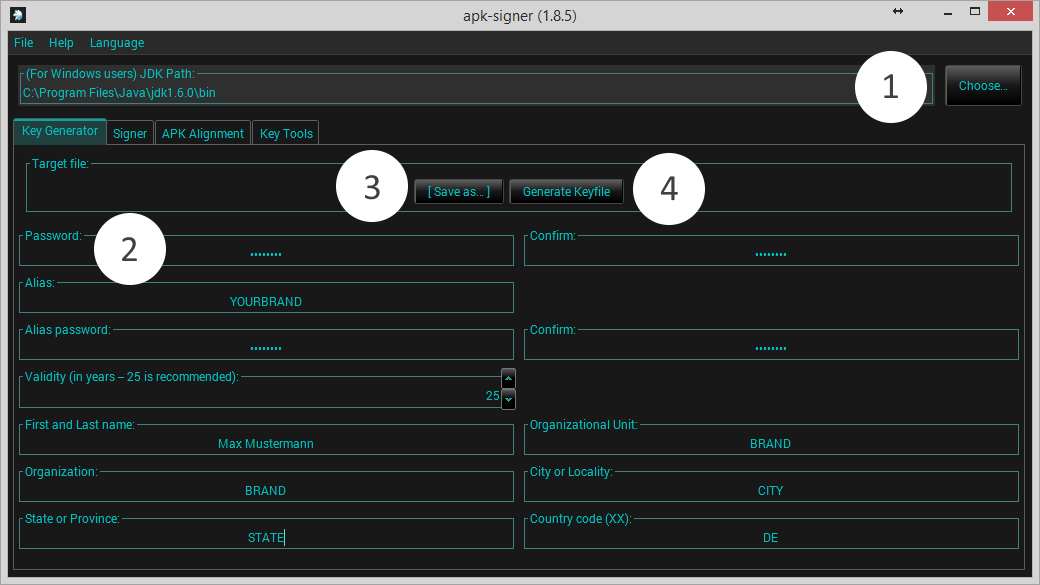1040x585 pixels.
Task: Increase the validity years with the up arrow
Action: point(508,379)
